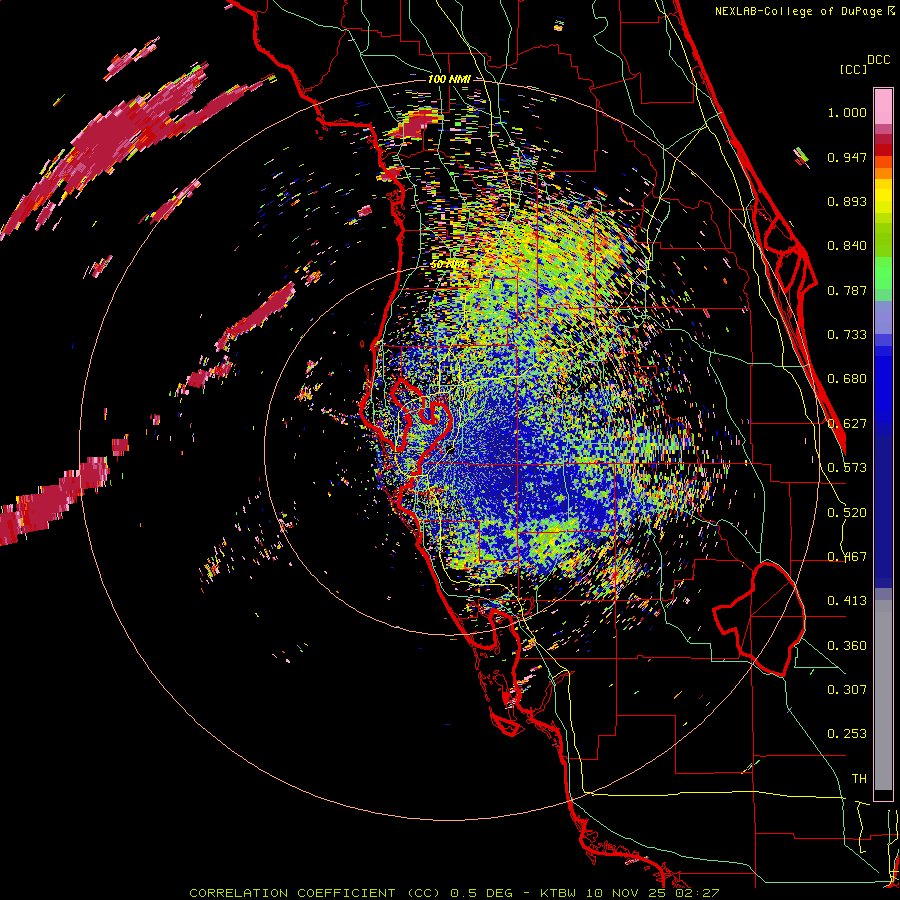The width and height of the screenshot is (900, 900).
Task: Click the 0.733 scale value
Action: 847,335
